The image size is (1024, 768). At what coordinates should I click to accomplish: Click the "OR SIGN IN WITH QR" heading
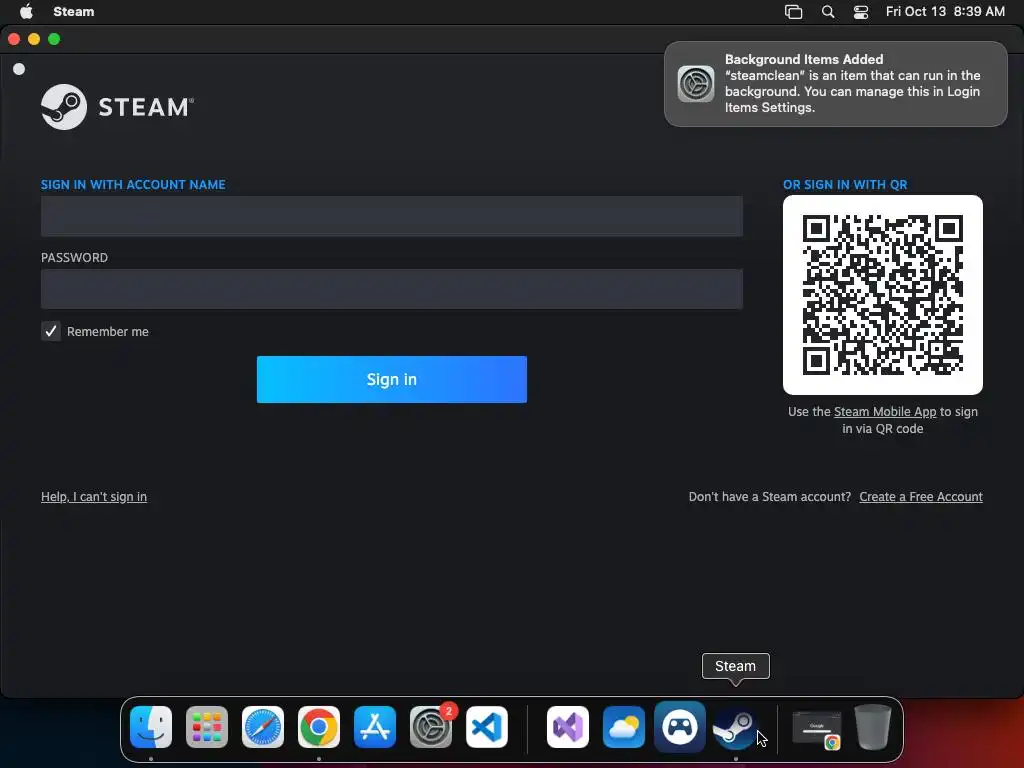845,185
